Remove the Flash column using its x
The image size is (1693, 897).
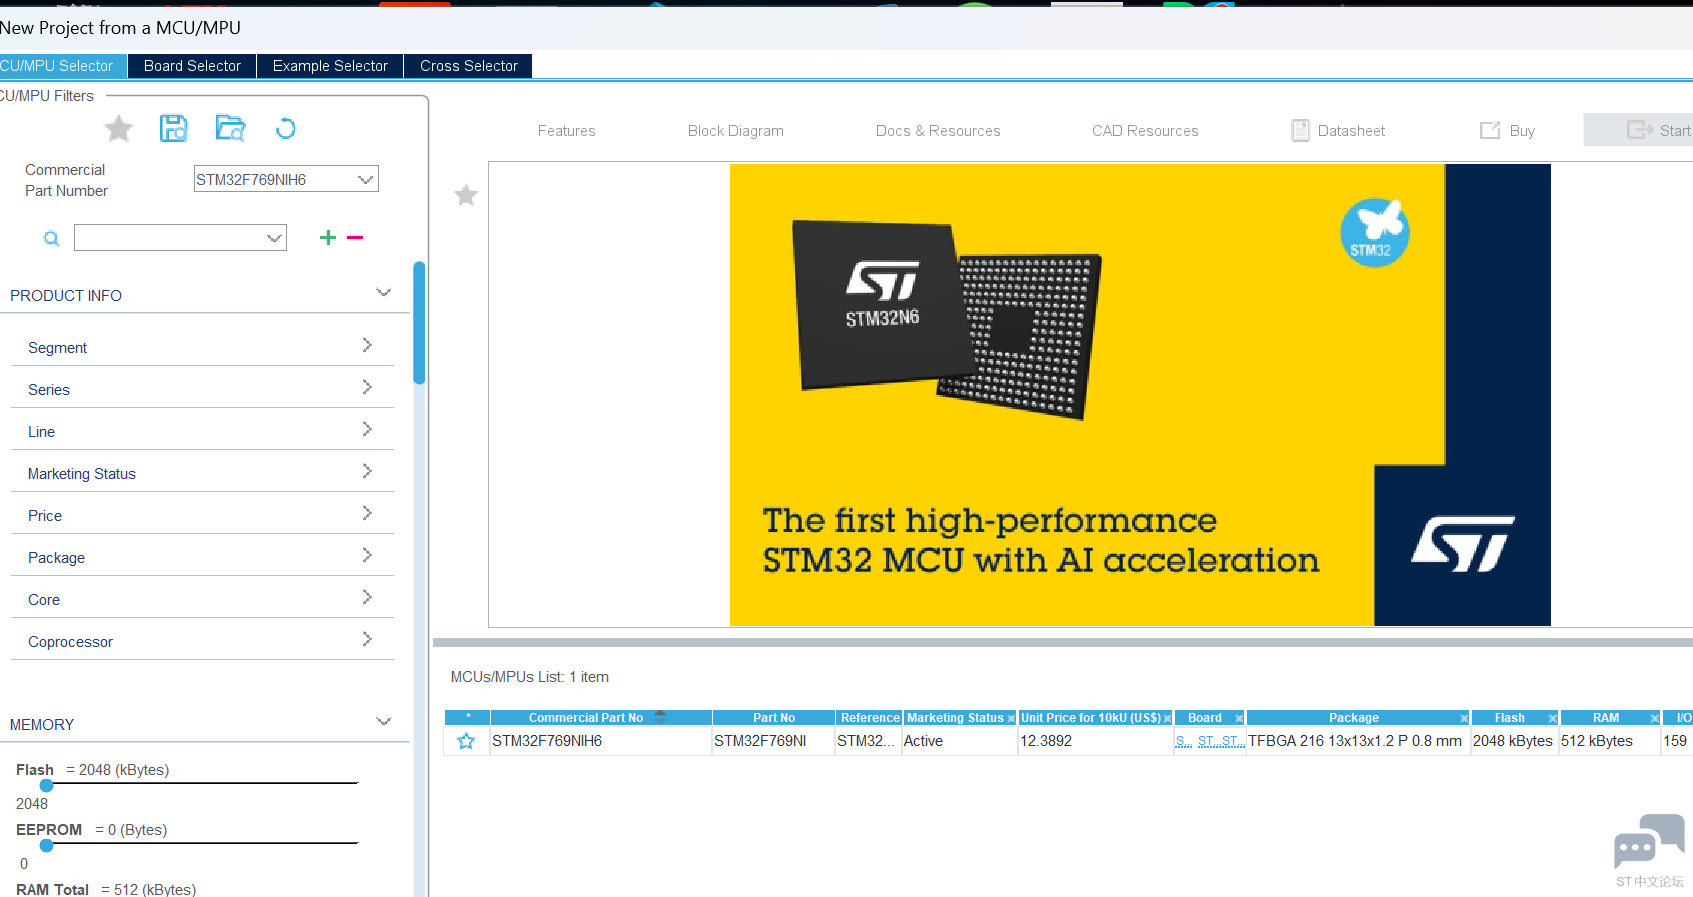(x=1552, y=718)
